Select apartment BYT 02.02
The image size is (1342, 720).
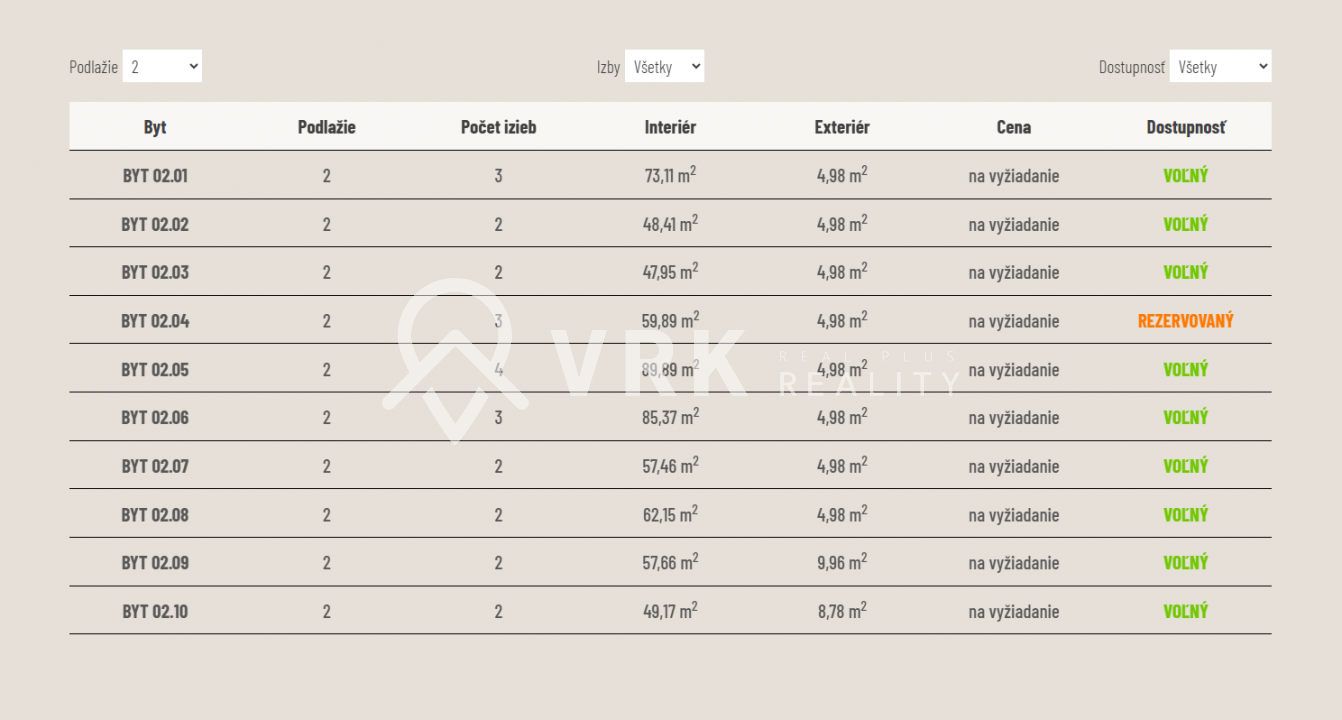(x=155, y=224)
